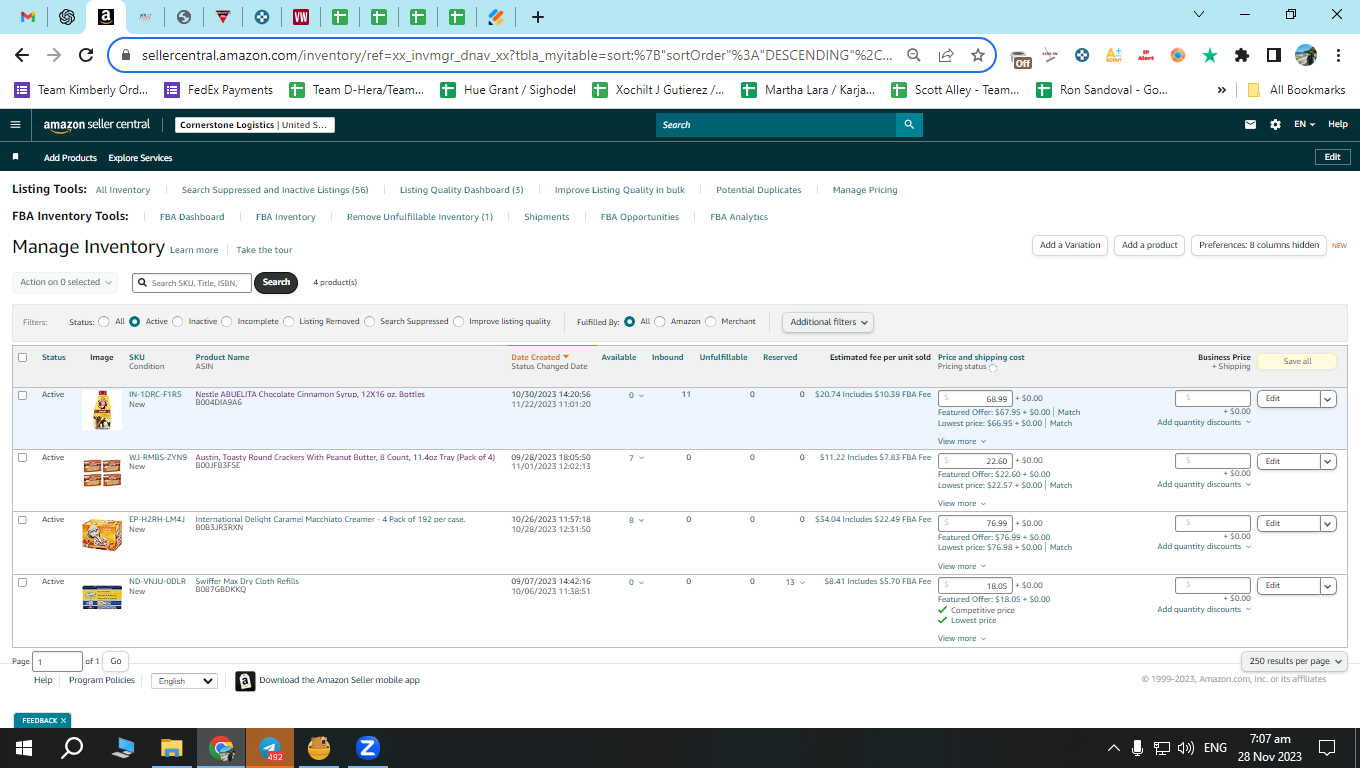Open the Windows Start menu

(24, 748)
